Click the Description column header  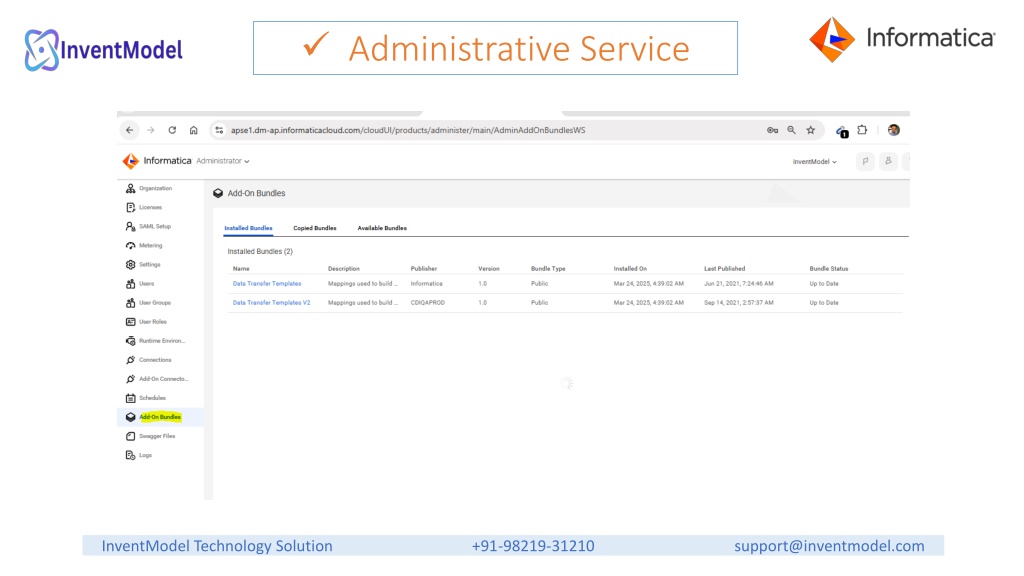click(344, 268)
